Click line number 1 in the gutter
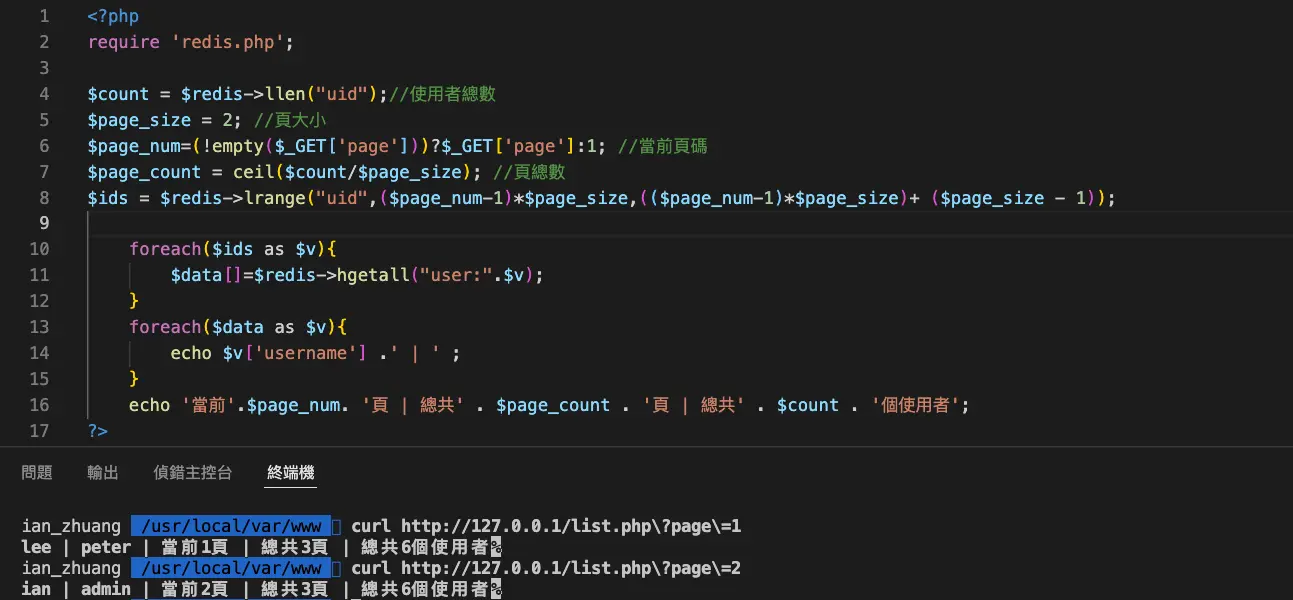 click(43, 16)
